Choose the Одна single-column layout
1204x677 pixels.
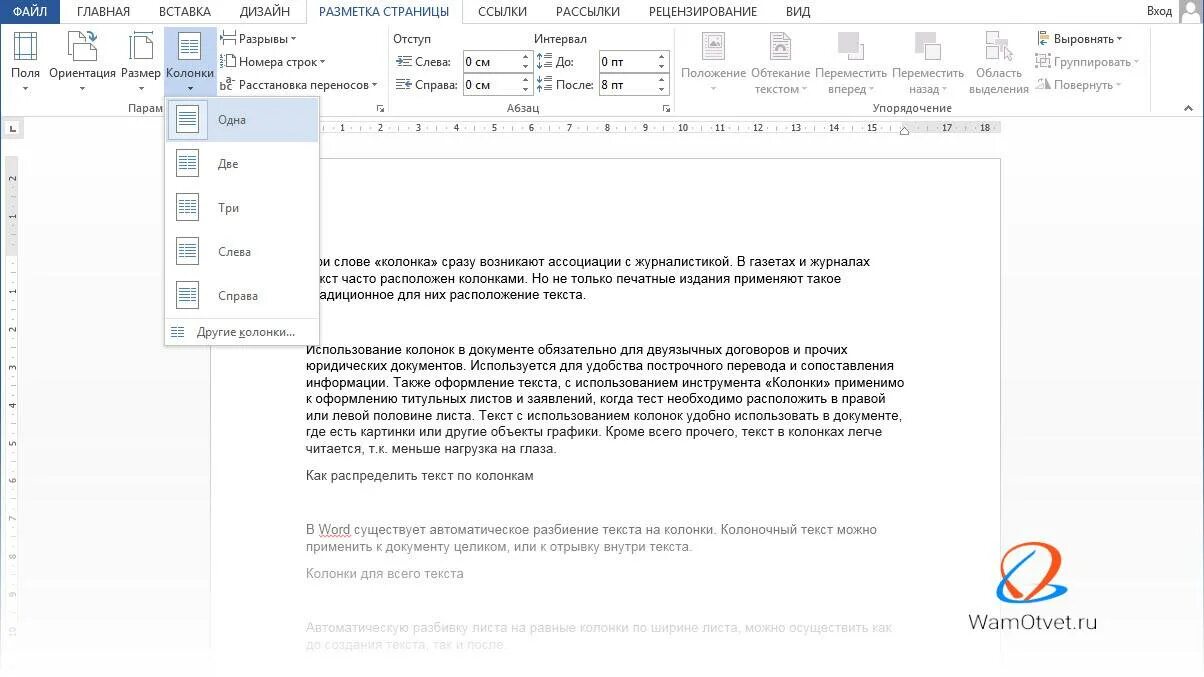click(242, 120)
